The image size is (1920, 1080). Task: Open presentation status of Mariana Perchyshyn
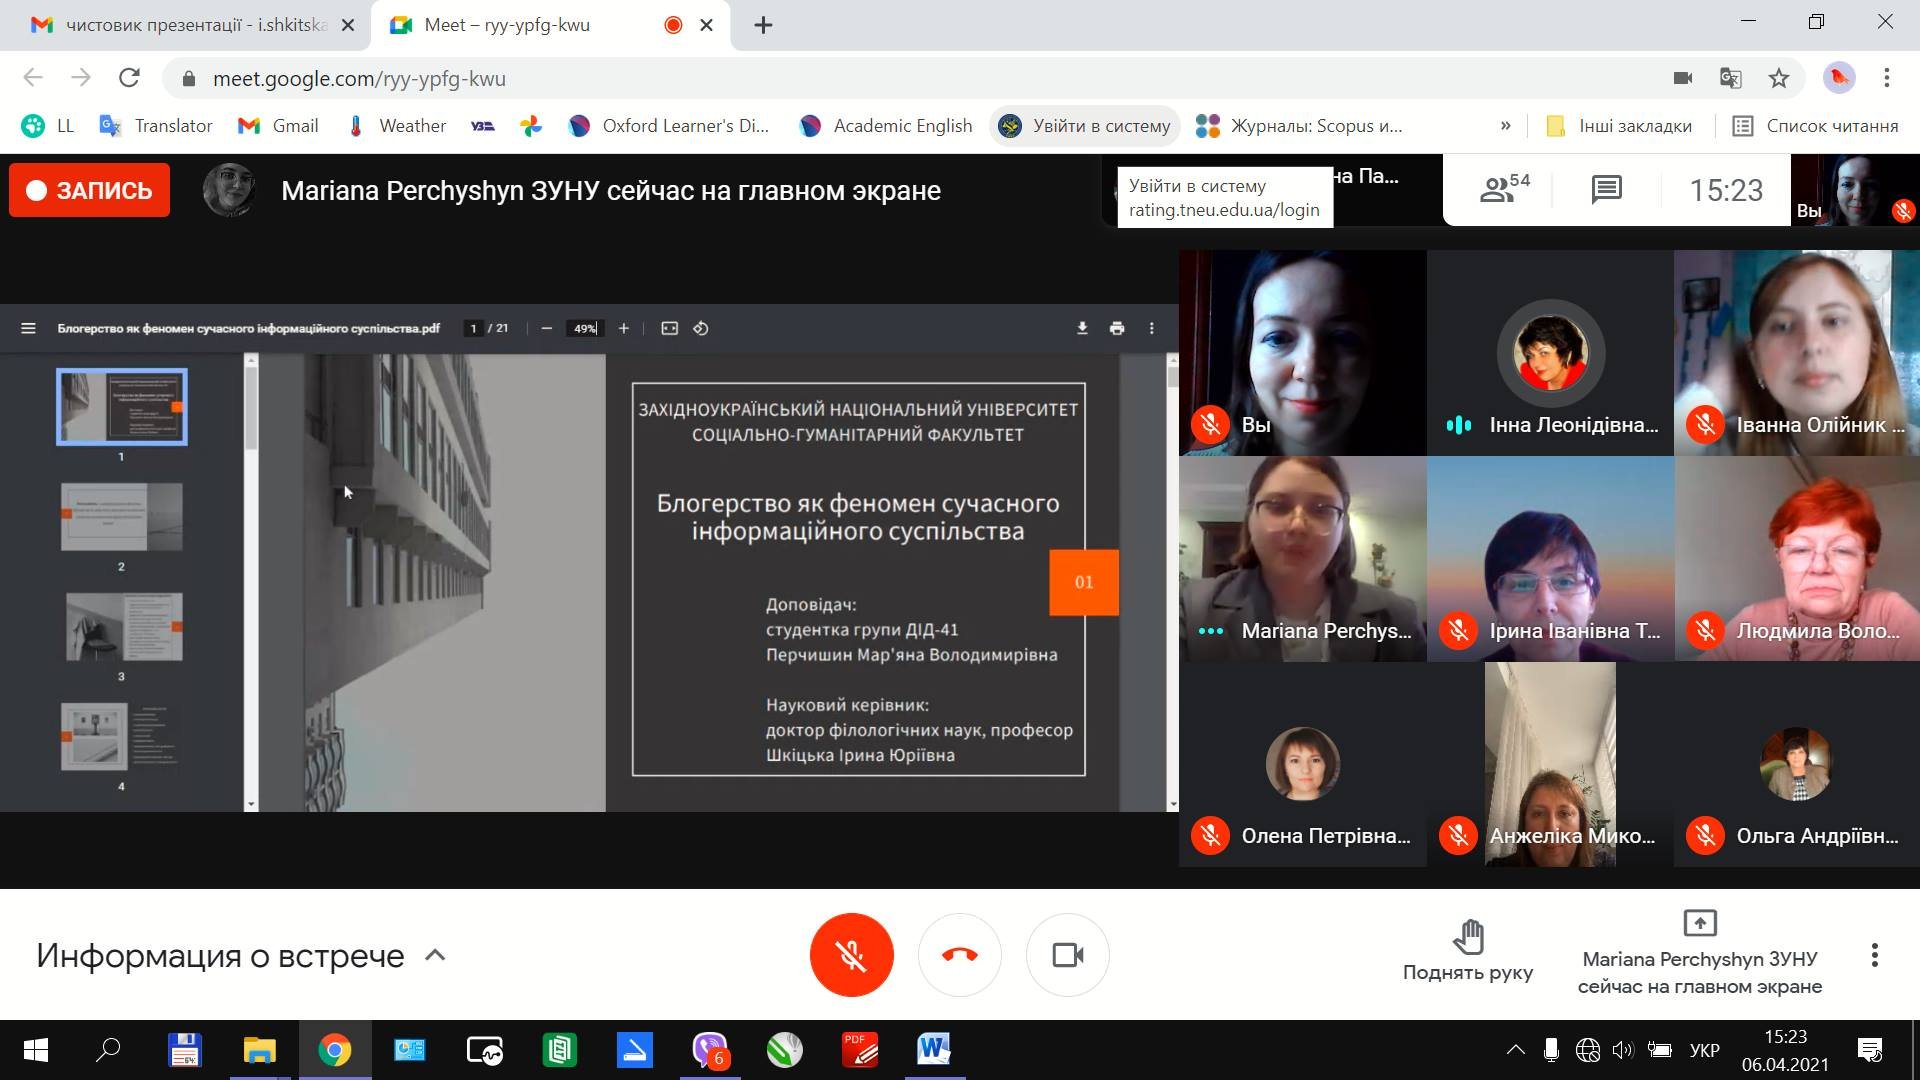point(1700,953)
